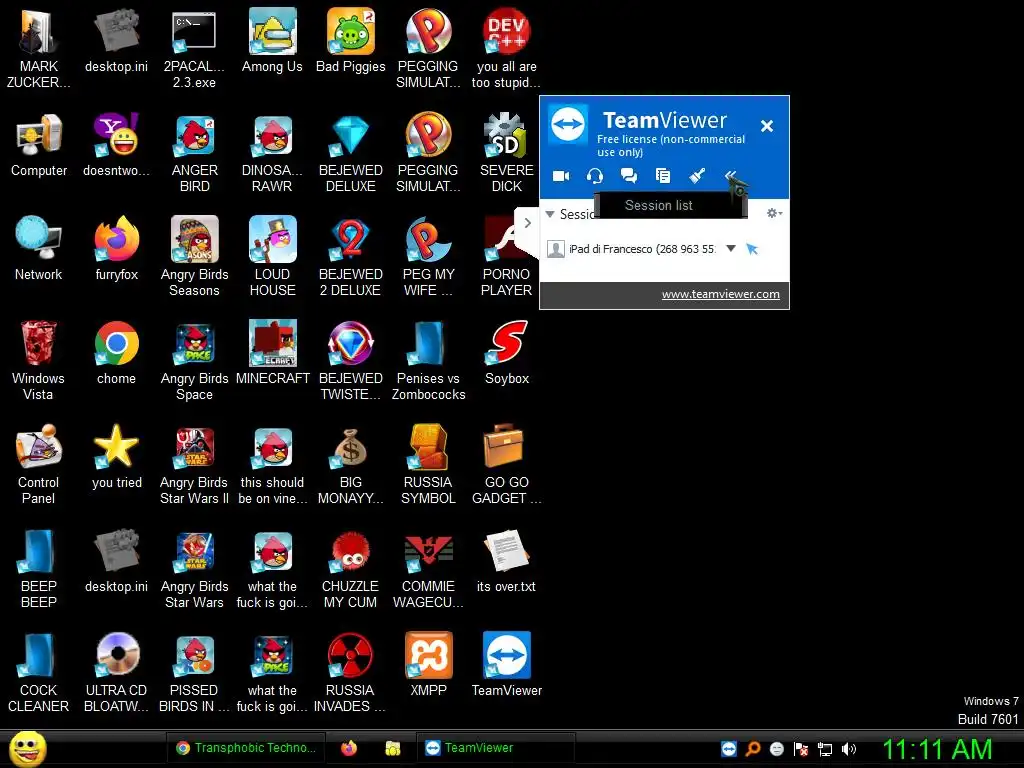Open the folder icon in taskbar
1024x768 pixels.
pyautogui.click(x=392, y=748)
